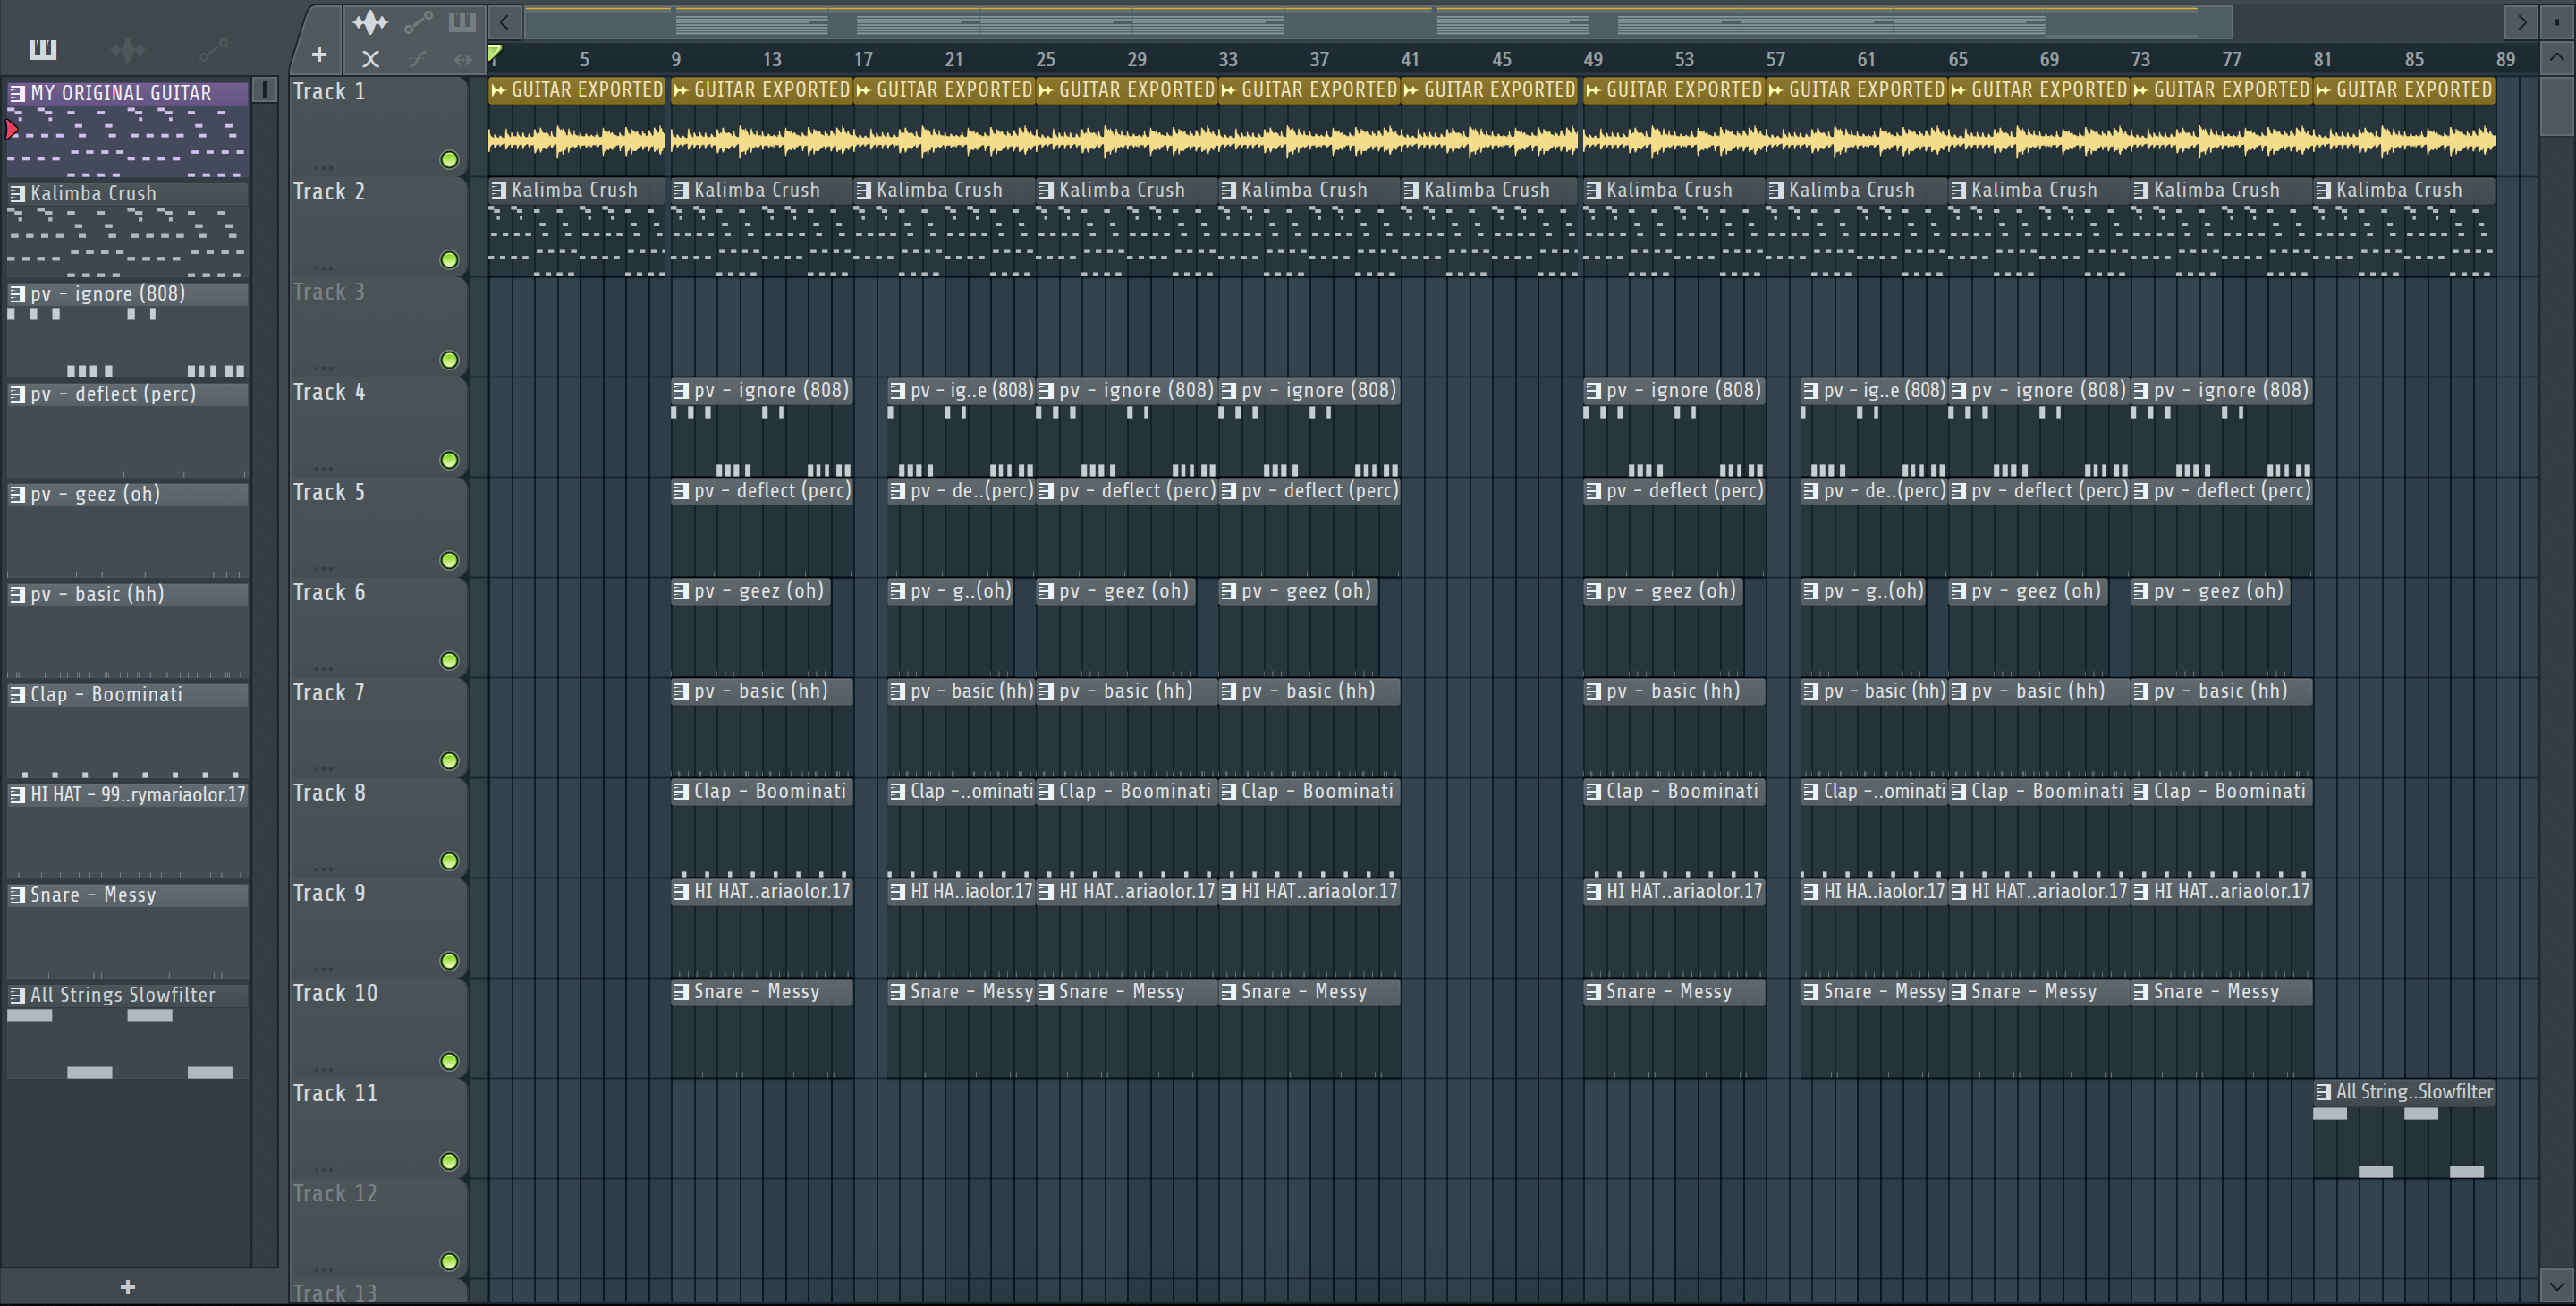Toggle the mute LED on Track 3
The height and width of the screenshot is (1306, 2576).
pos(449,360)
